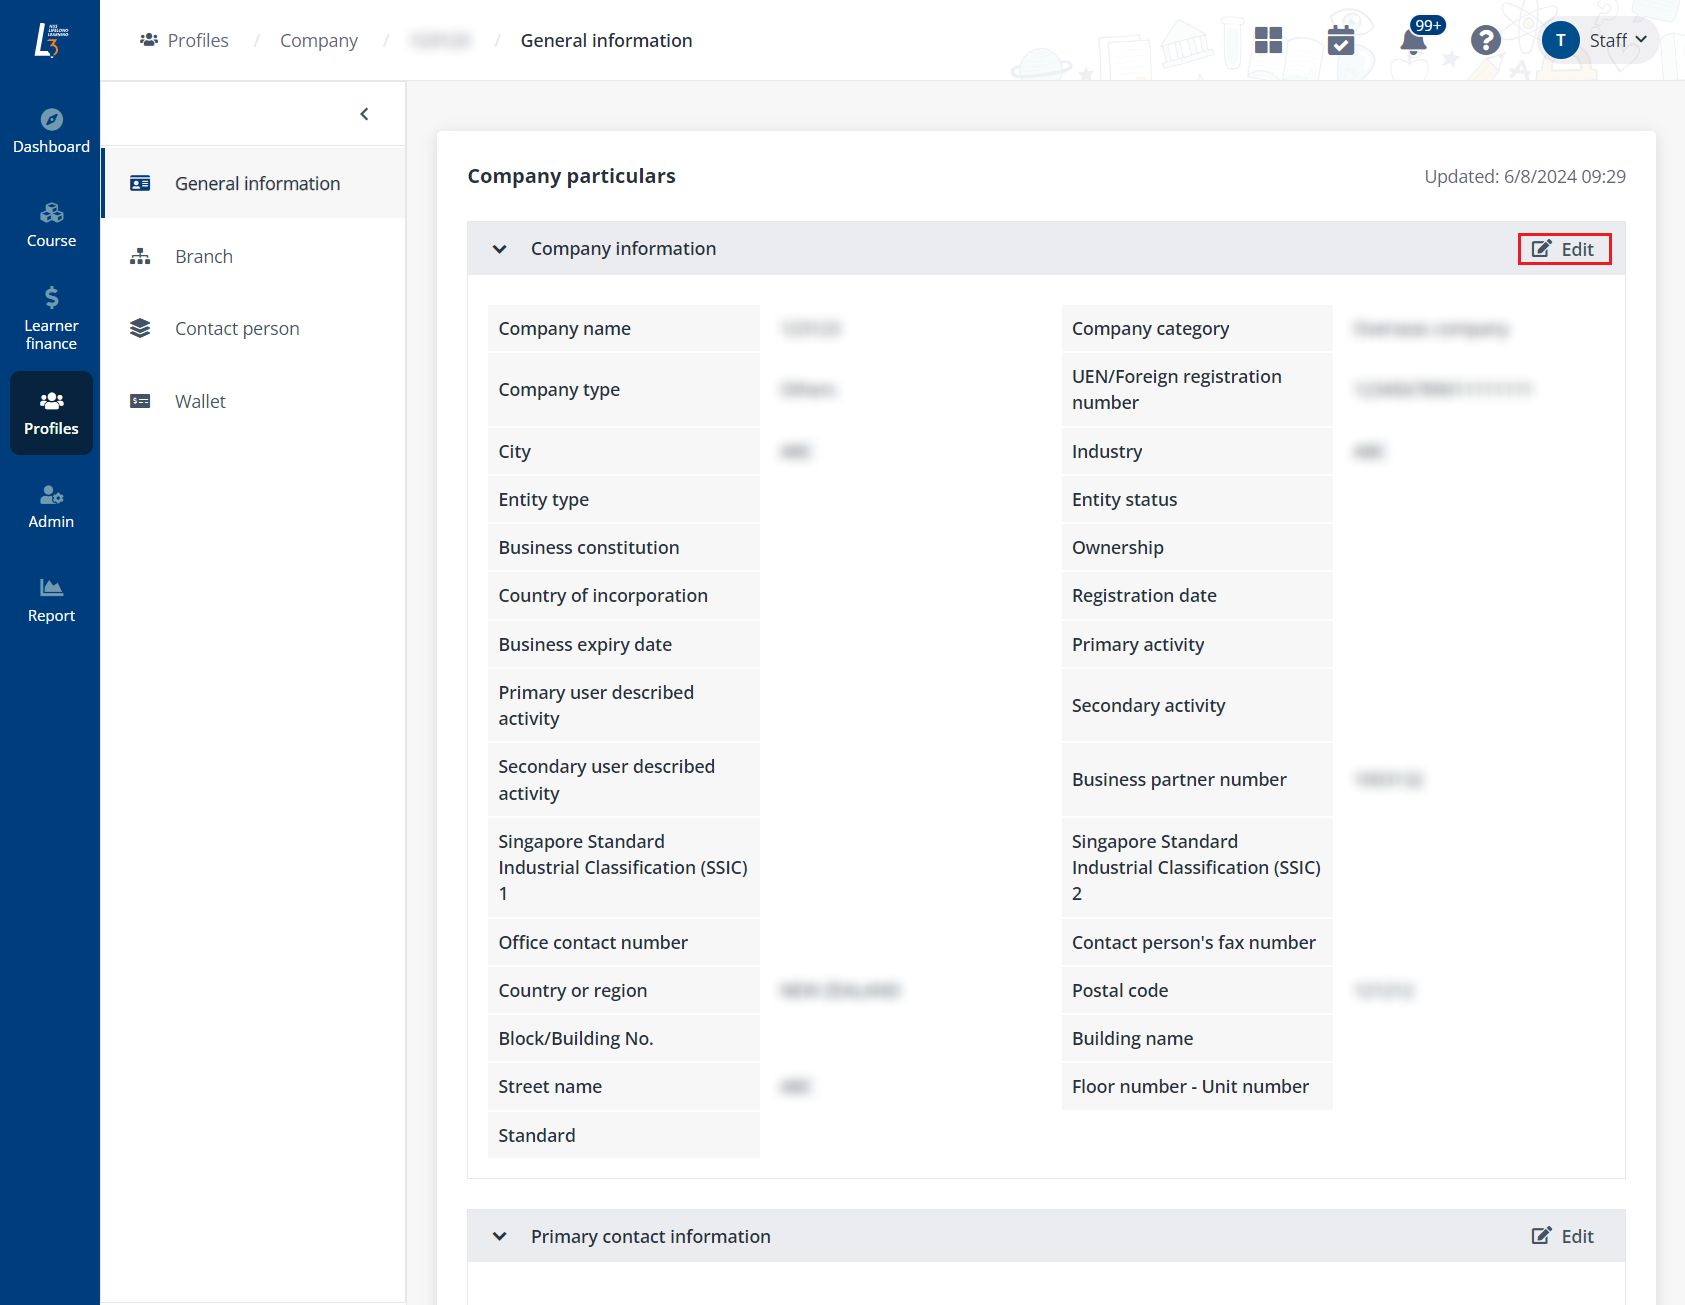The image size is (1685, 1305).
Task: Open the Dashboard compass icon
Action: (51, 120)
